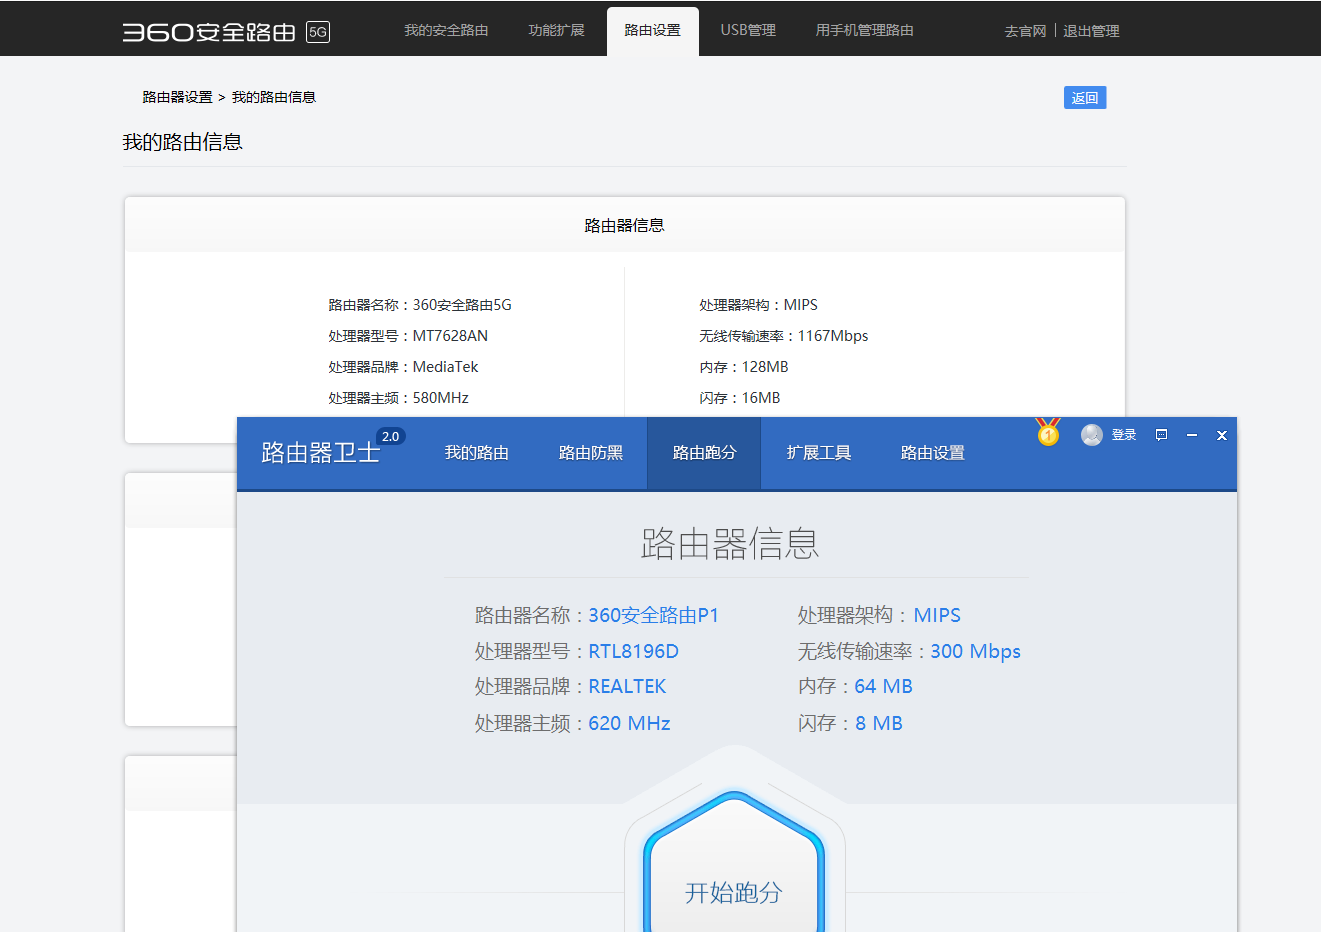This screenshot has width=1321, height=932.
Task: Click 无线传输速率：1167Mbps text
Action: tap(784, 336)
